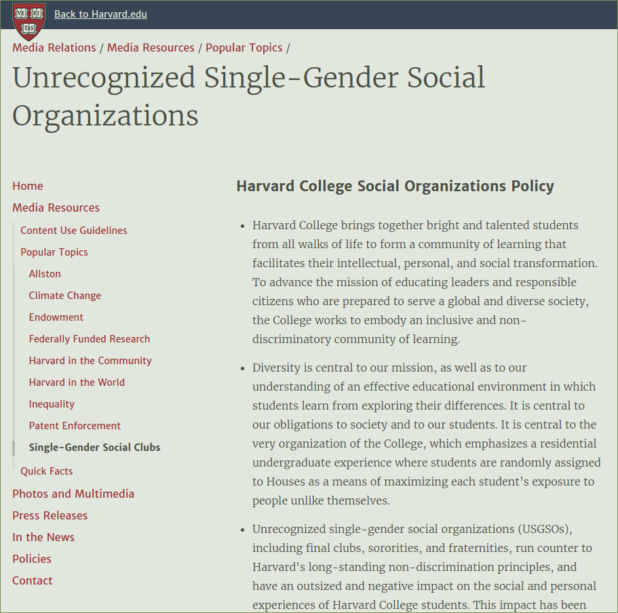
Task: View the Climate Change topic
Action: [65, 296]
